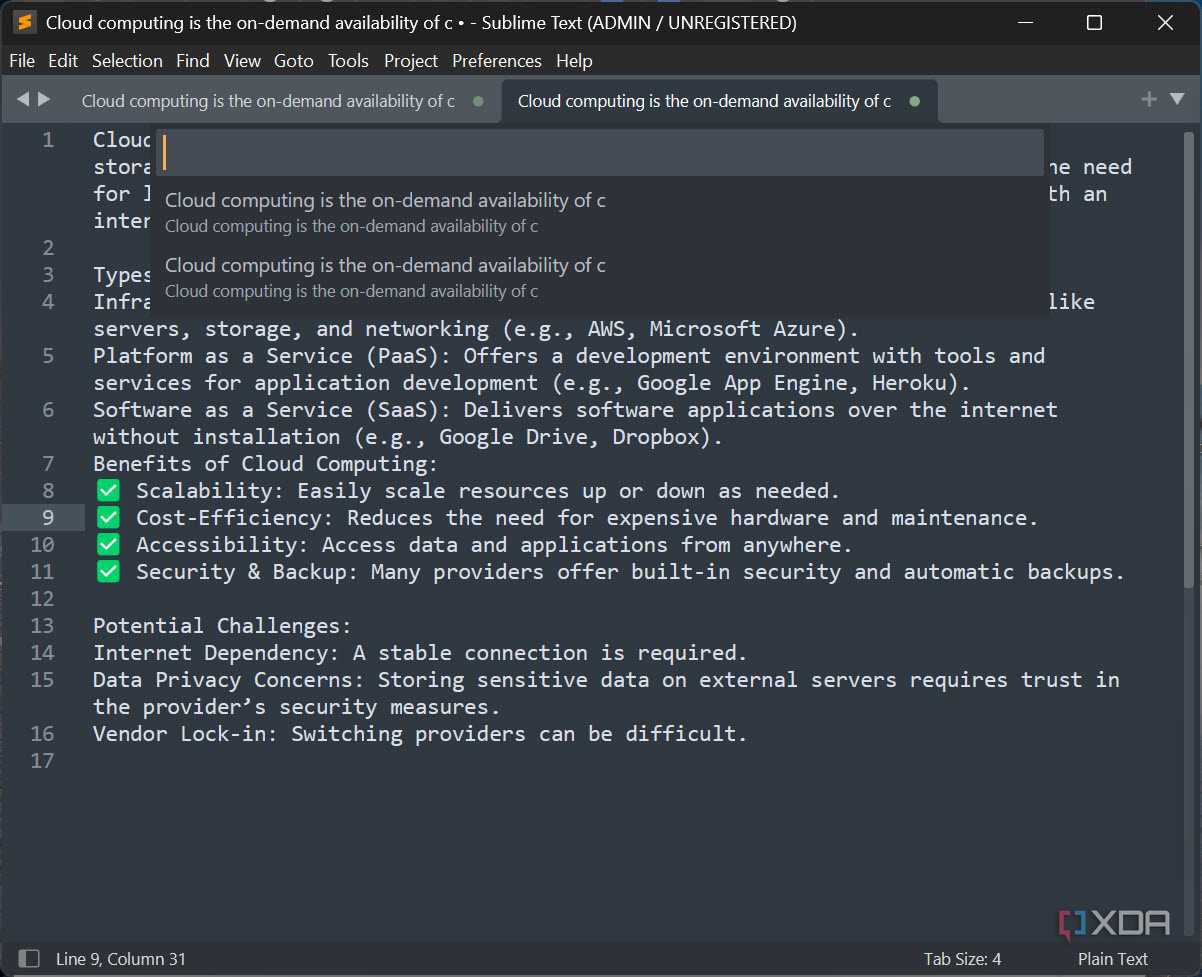Add a new tab with plus icon
Image resolution: width=1202 pixels, height=977 pixels.
pyautogui.click(x=1149, y=99)
